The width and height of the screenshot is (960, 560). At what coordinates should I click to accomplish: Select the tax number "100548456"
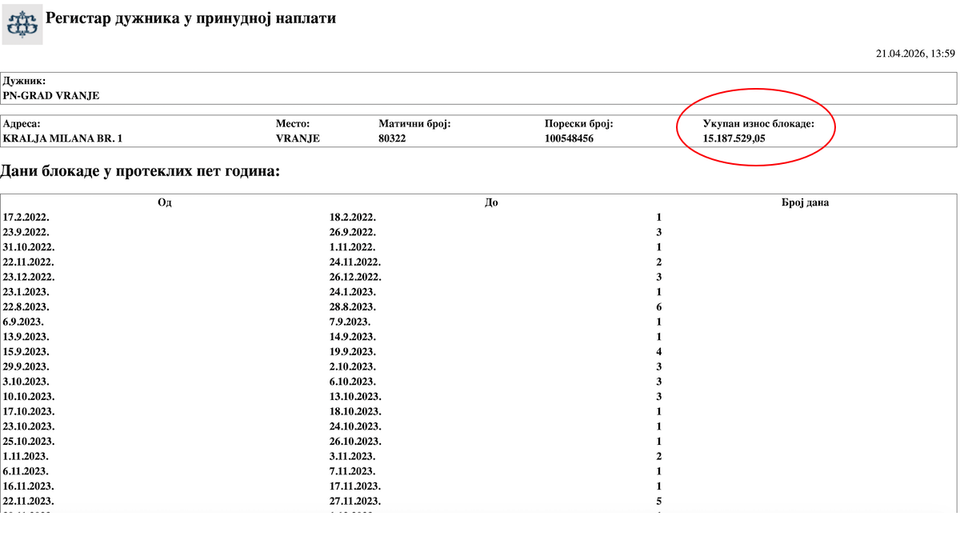(x=569, y=138)
